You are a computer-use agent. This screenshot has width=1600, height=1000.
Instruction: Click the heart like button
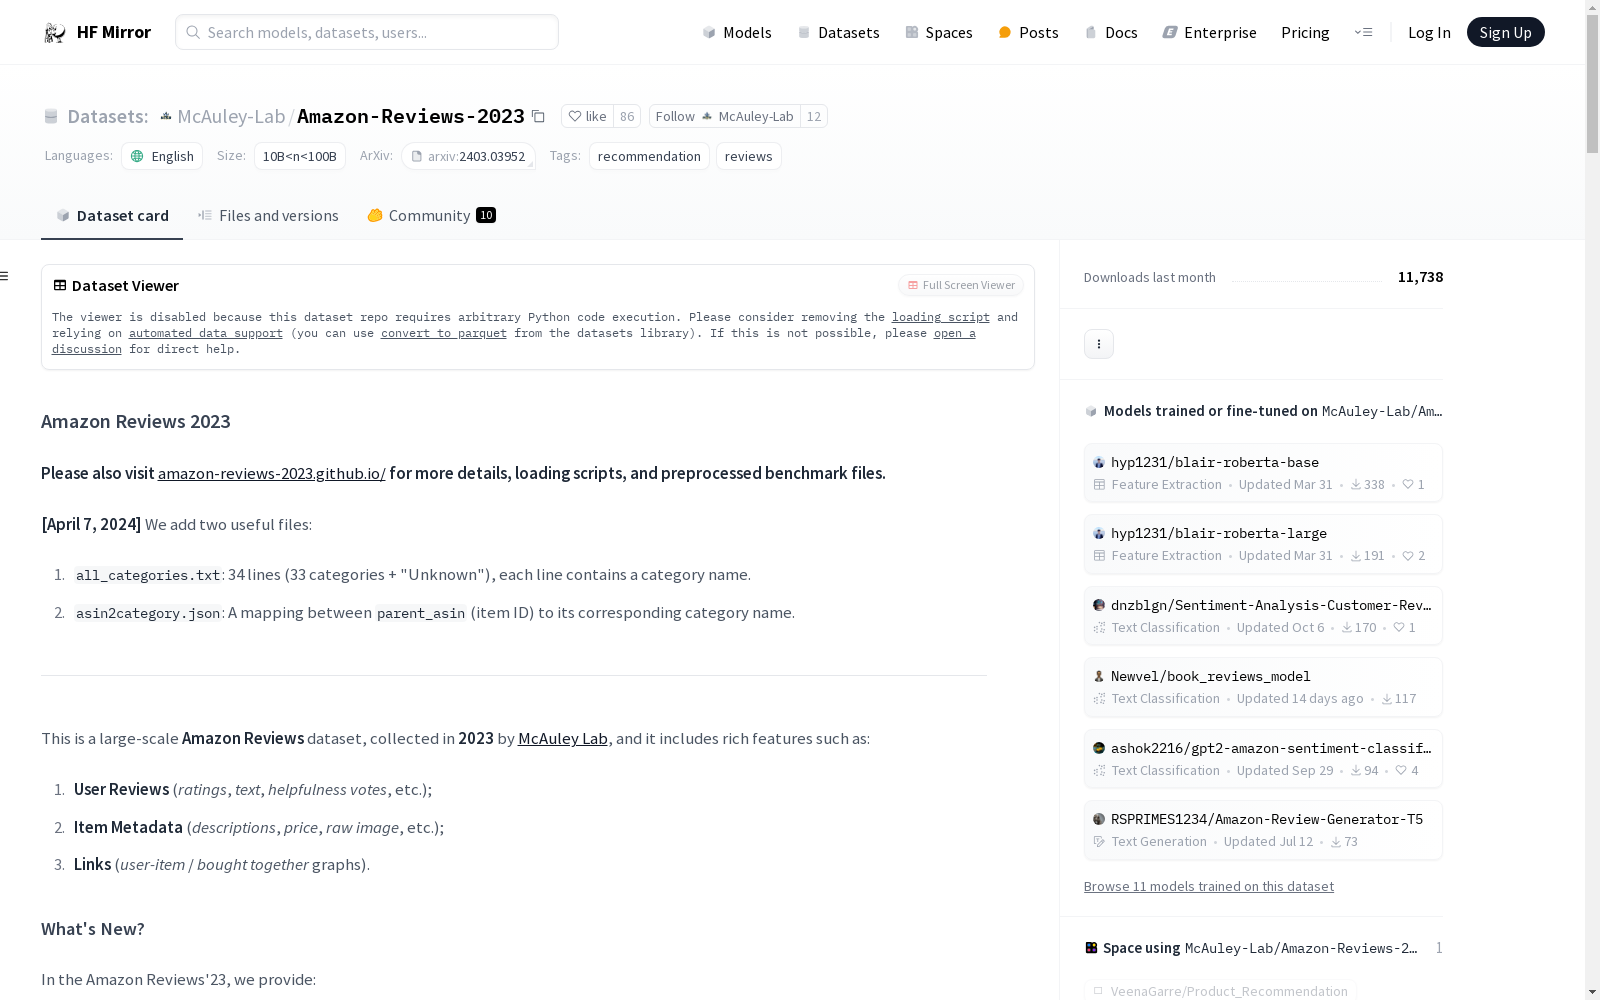click(x=587, y=116)
